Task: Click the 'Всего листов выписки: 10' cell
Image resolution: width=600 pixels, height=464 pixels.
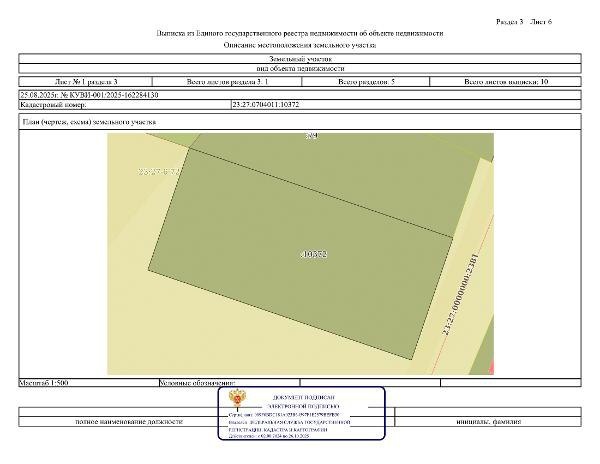Action: [x=505, y=81]
